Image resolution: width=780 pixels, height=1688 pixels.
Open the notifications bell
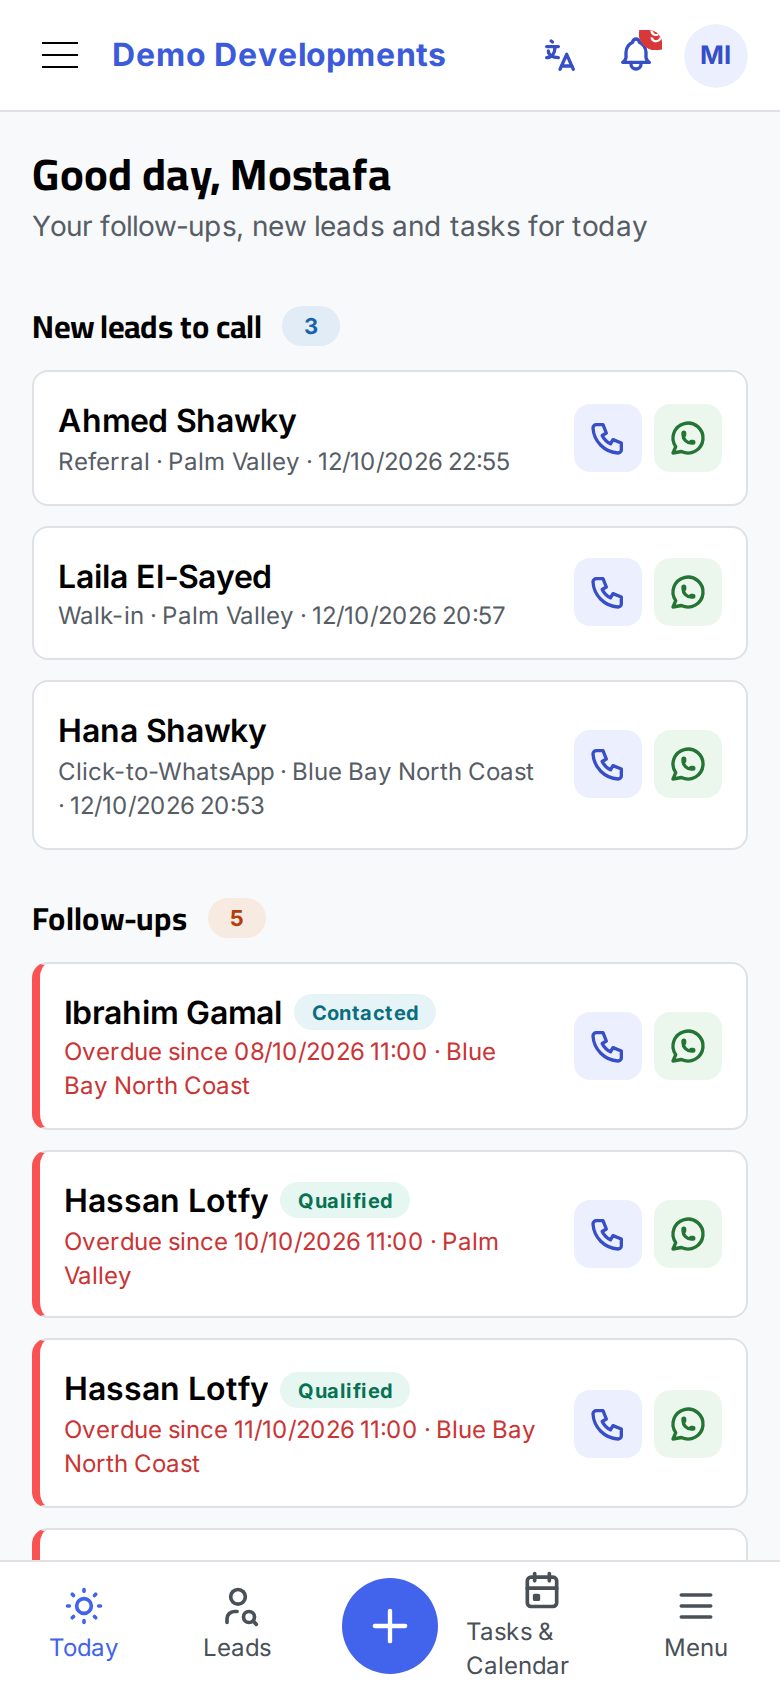636,55
